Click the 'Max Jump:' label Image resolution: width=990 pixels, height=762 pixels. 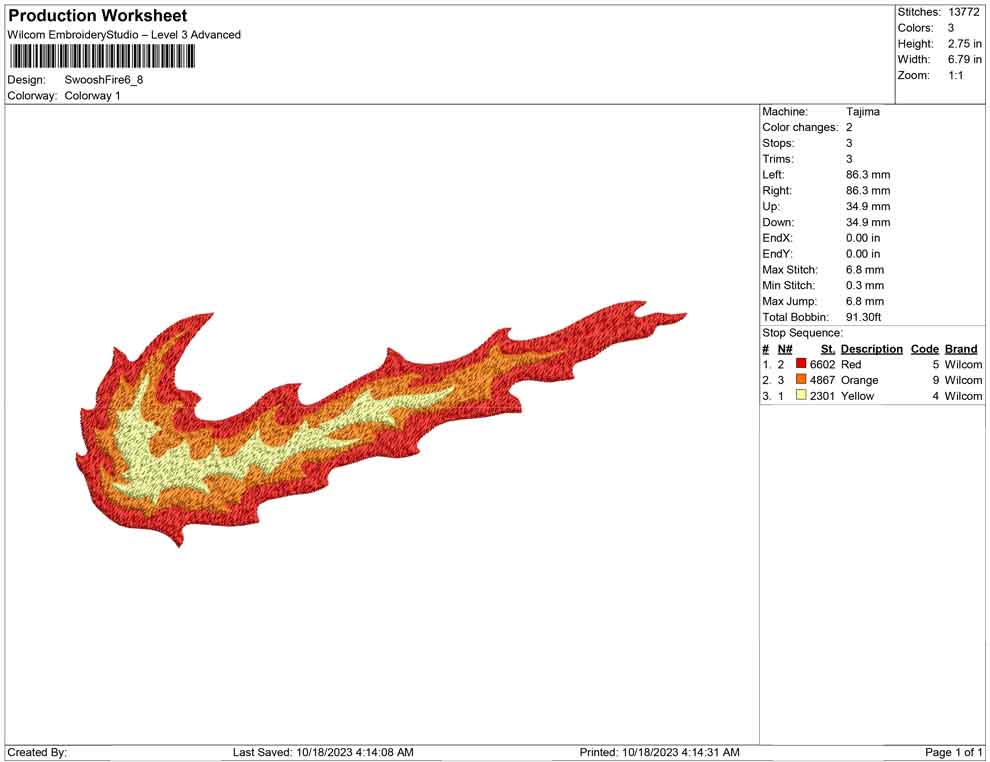pos(789,301)
